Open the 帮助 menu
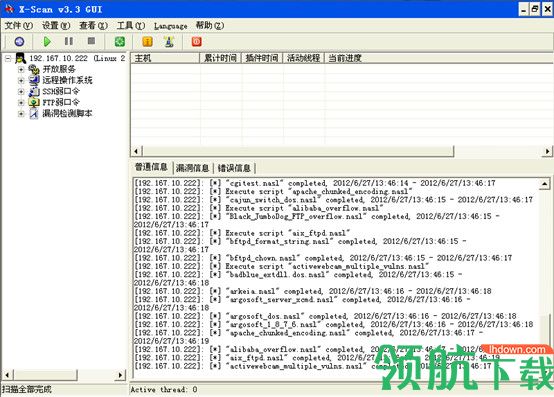The image size is (554, 397). click(x=210, y=25)
